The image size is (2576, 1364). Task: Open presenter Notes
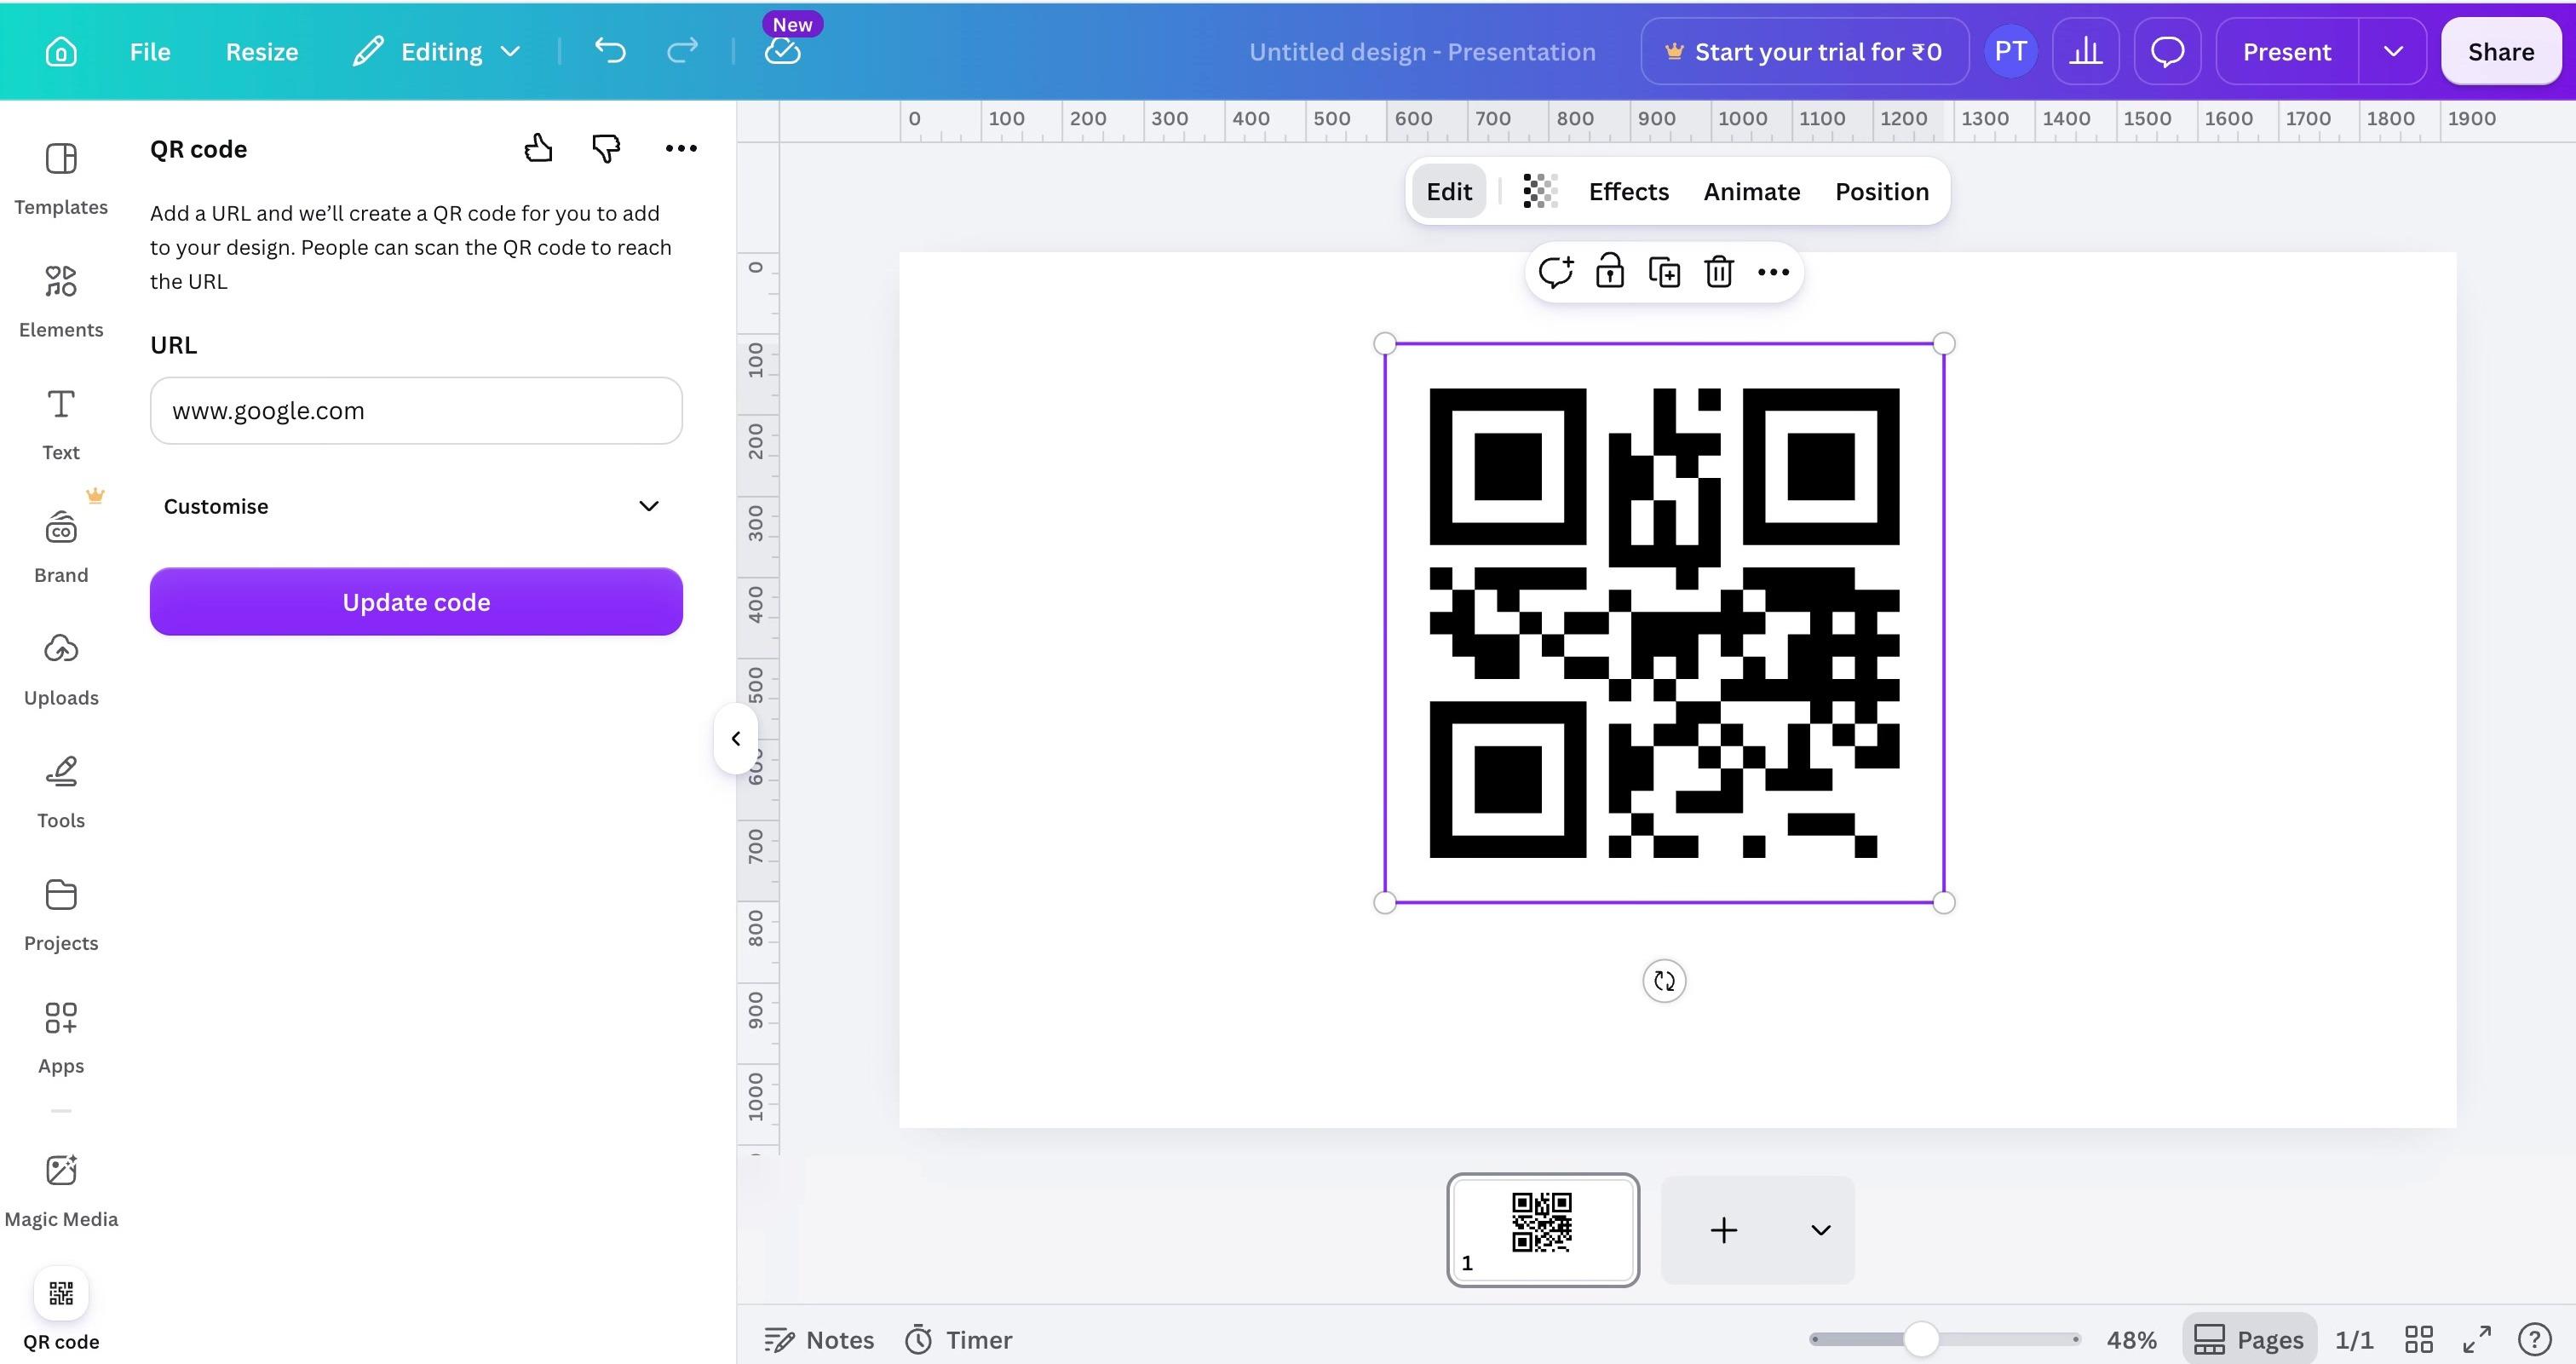819,1339
